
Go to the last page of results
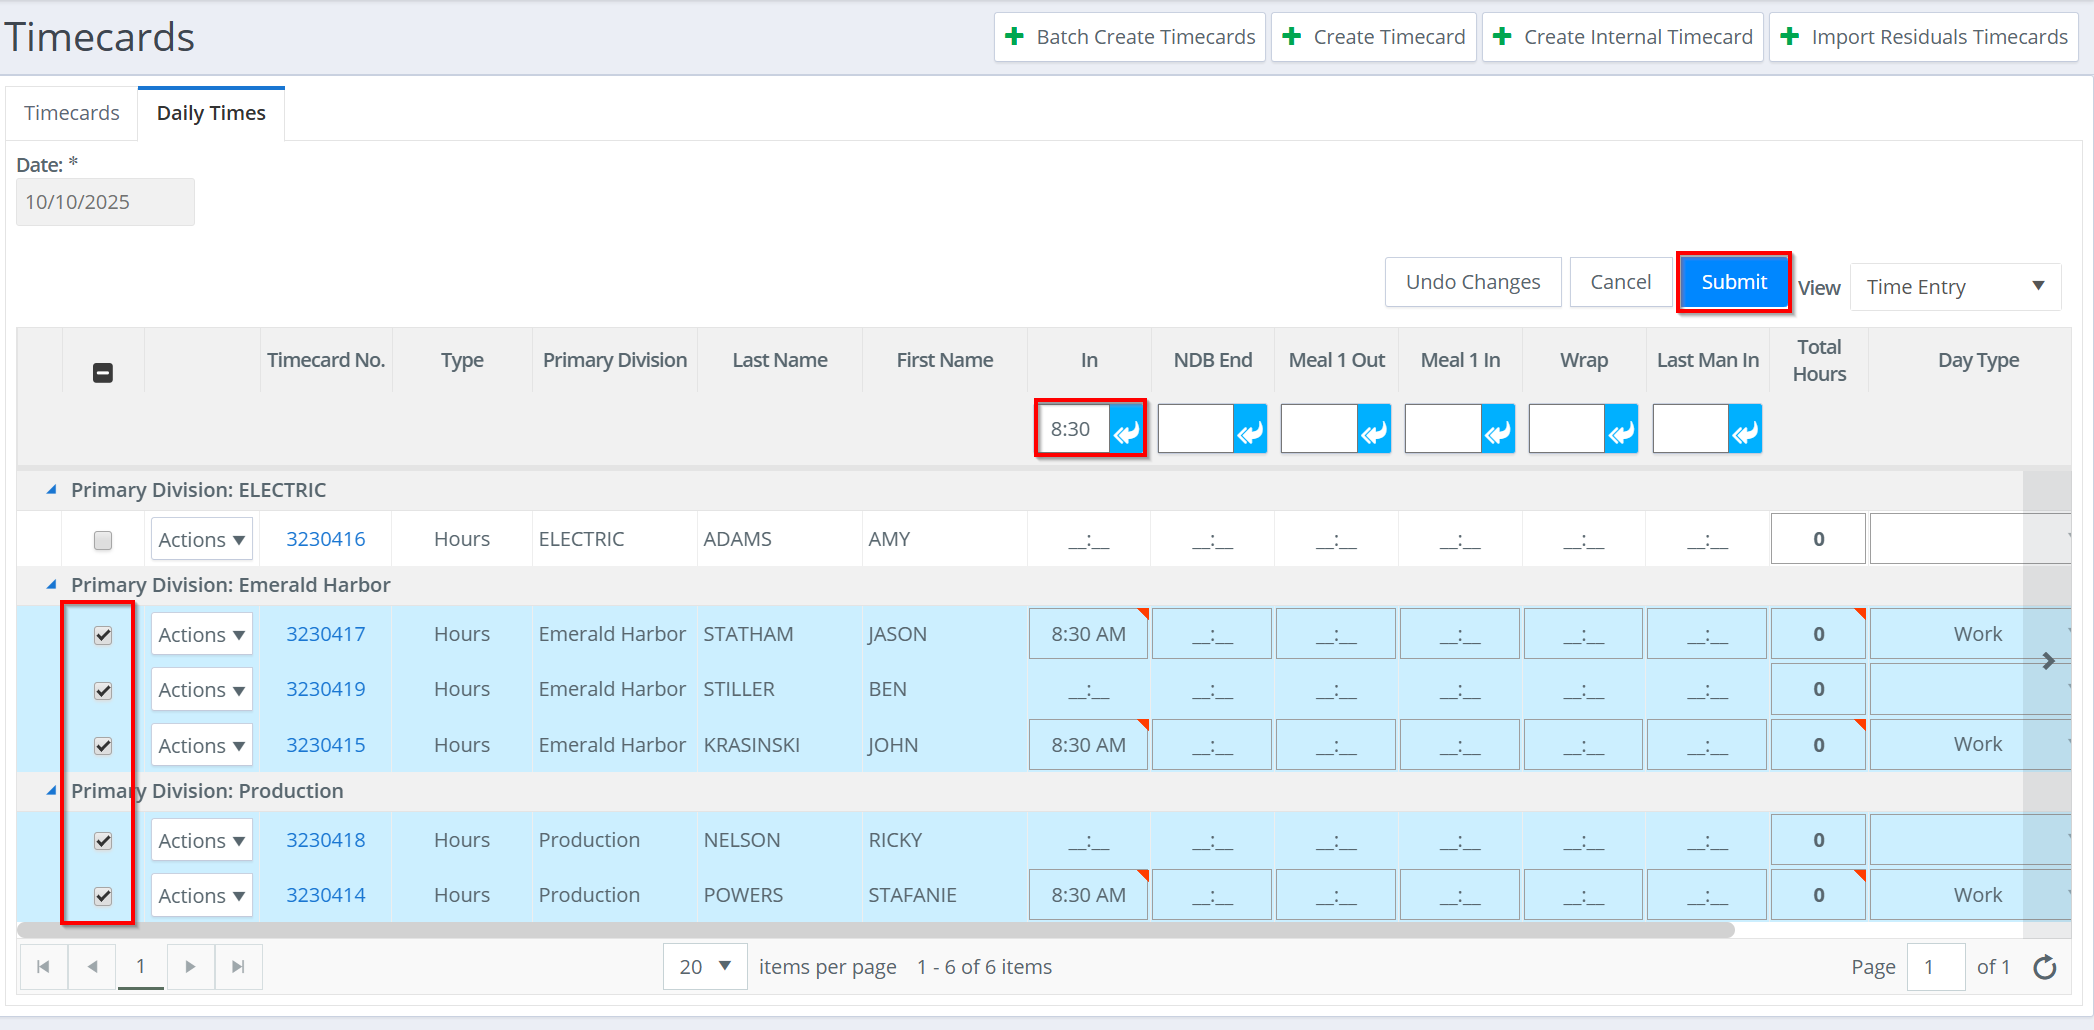238,967
